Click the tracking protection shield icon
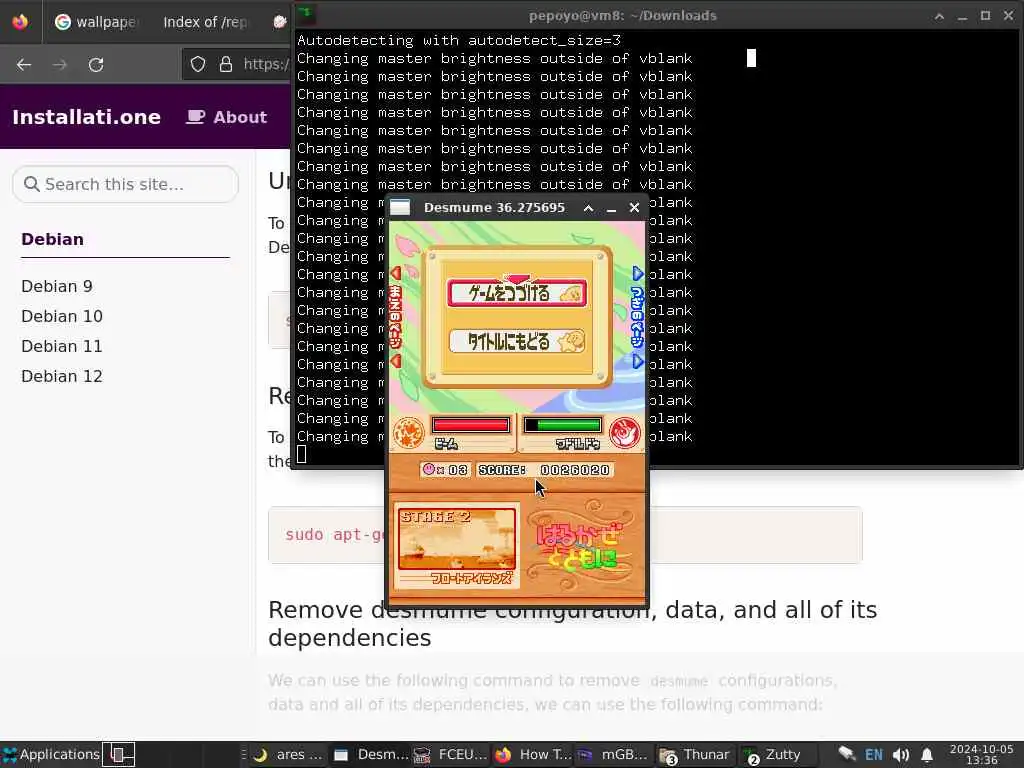1024x768 pixels. [198, 64]
